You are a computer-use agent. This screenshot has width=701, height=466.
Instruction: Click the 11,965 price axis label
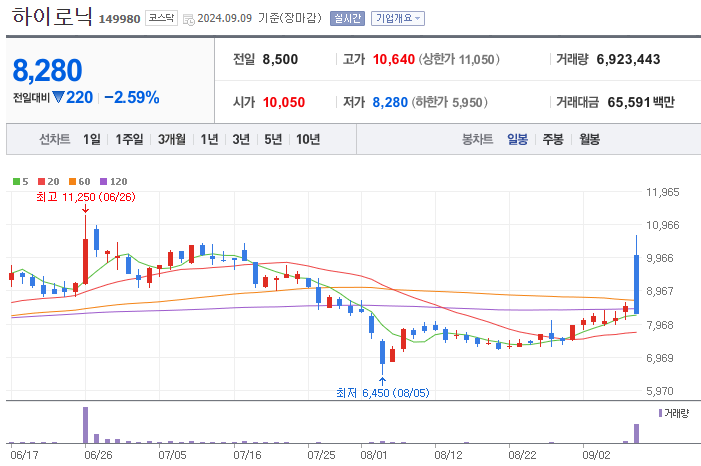(663, 192)
